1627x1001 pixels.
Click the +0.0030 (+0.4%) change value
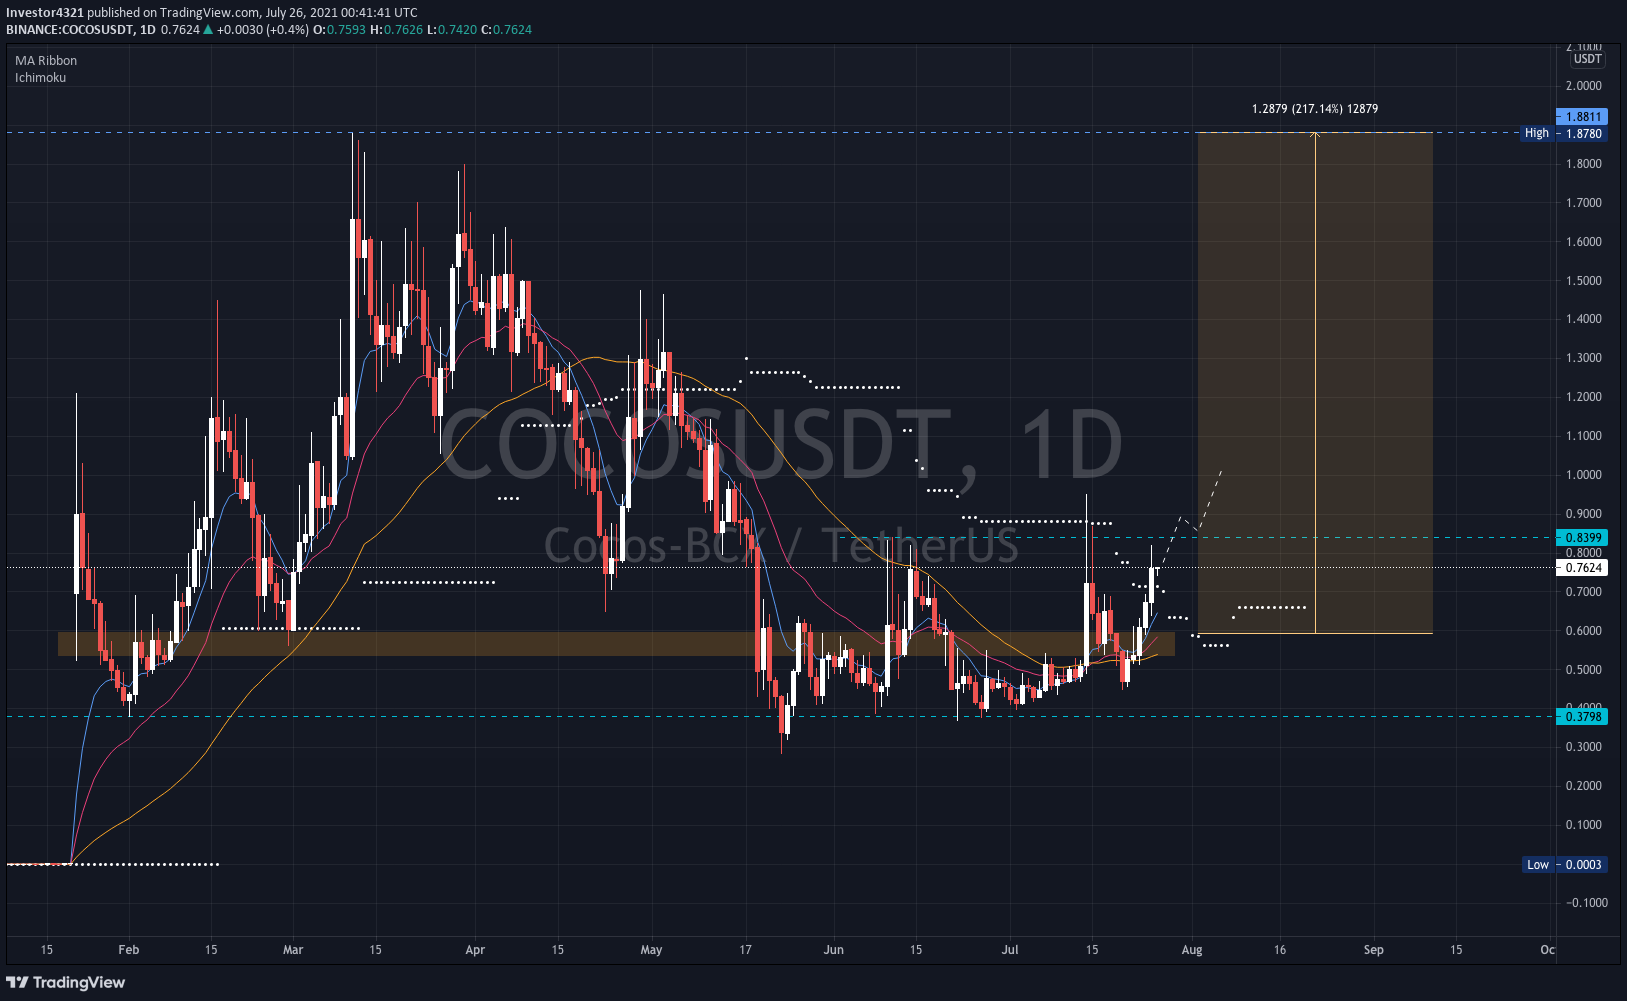[x=263, y=29]
